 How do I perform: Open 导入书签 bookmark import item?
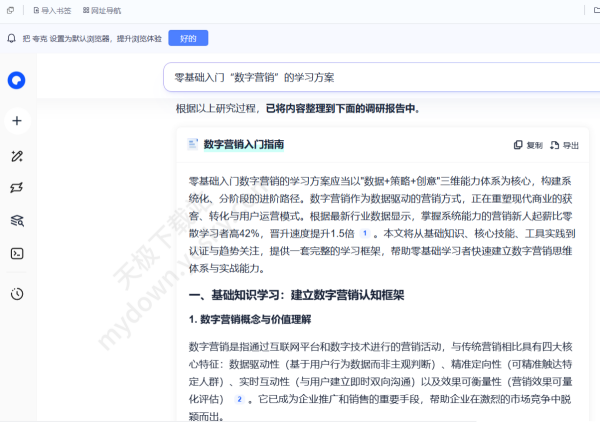pyautogui.click(x=54, y=10)
